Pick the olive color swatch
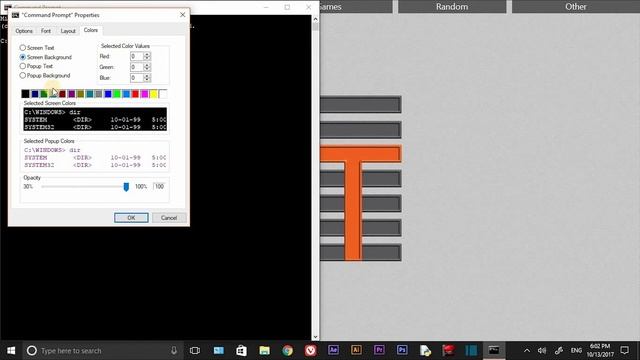The height and width of the screenshot is (360, 640). pos(80,94)
